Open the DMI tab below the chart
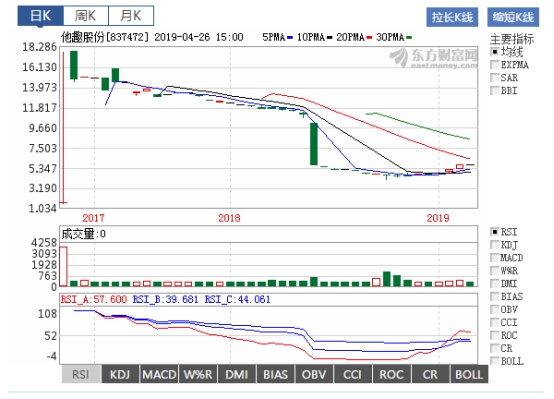554x399 pixels. (237, 374)
